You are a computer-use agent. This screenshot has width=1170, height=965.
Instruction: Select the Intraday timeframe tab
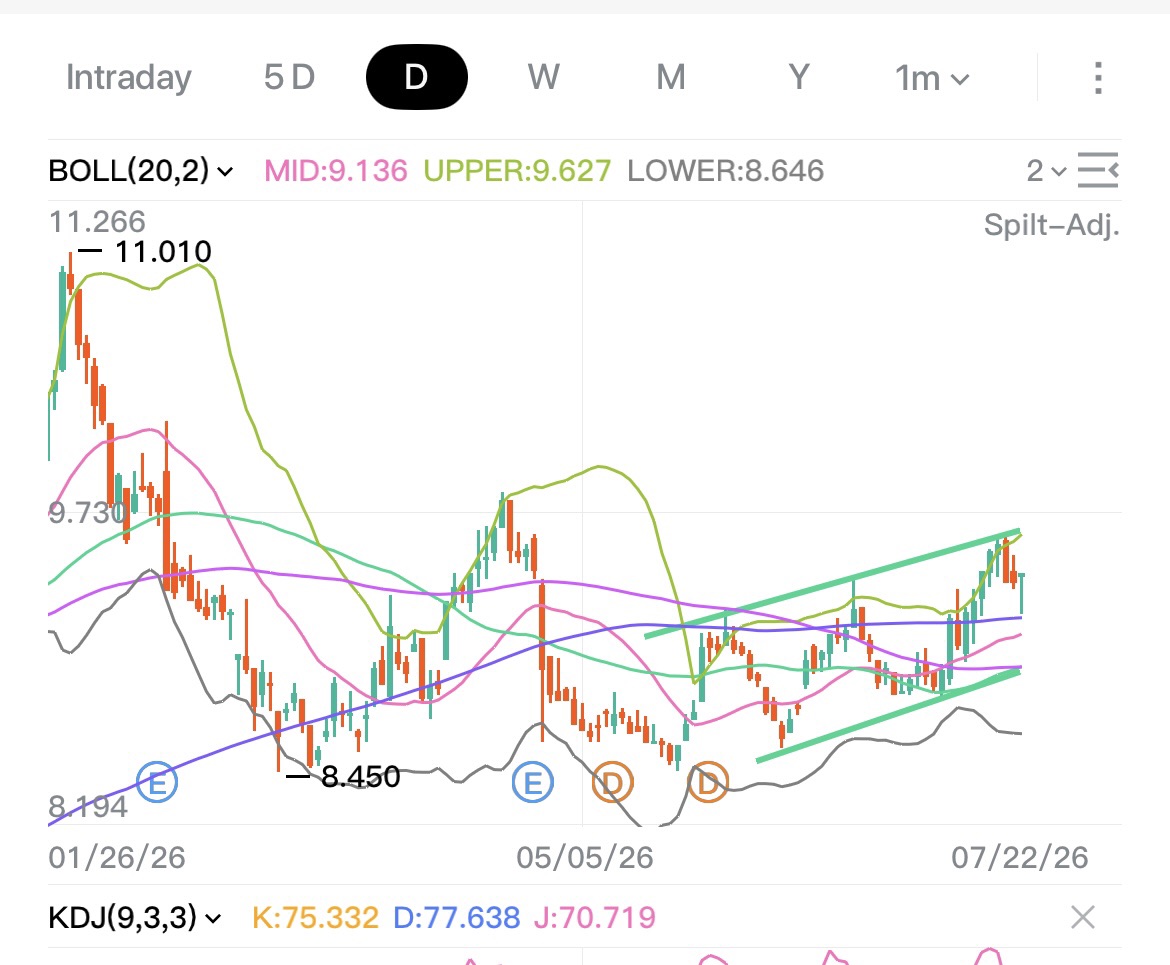128,78
